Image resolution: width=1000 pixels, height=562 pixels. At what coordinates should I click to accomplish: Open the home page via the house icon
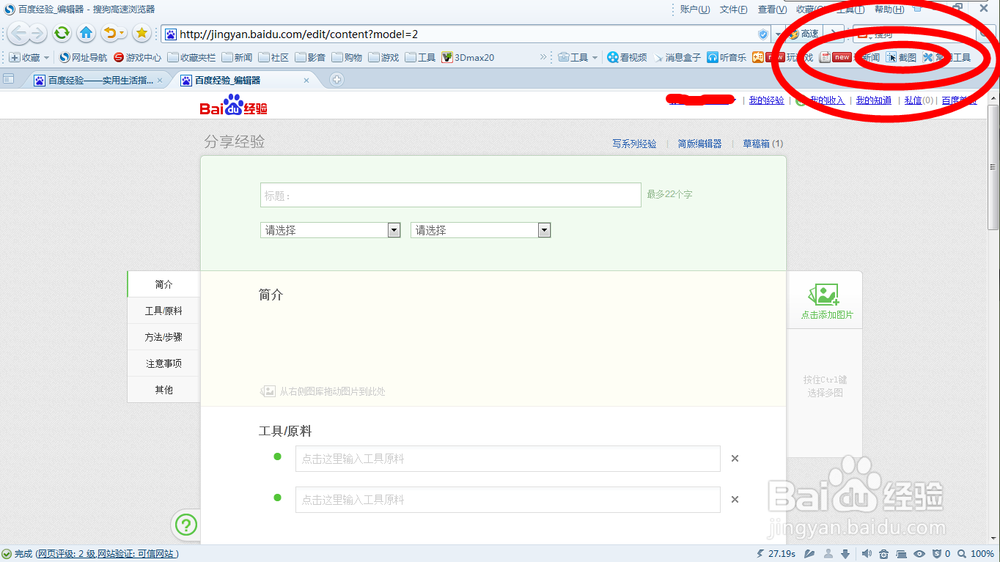pyautogui.click(x=86, y=33)
